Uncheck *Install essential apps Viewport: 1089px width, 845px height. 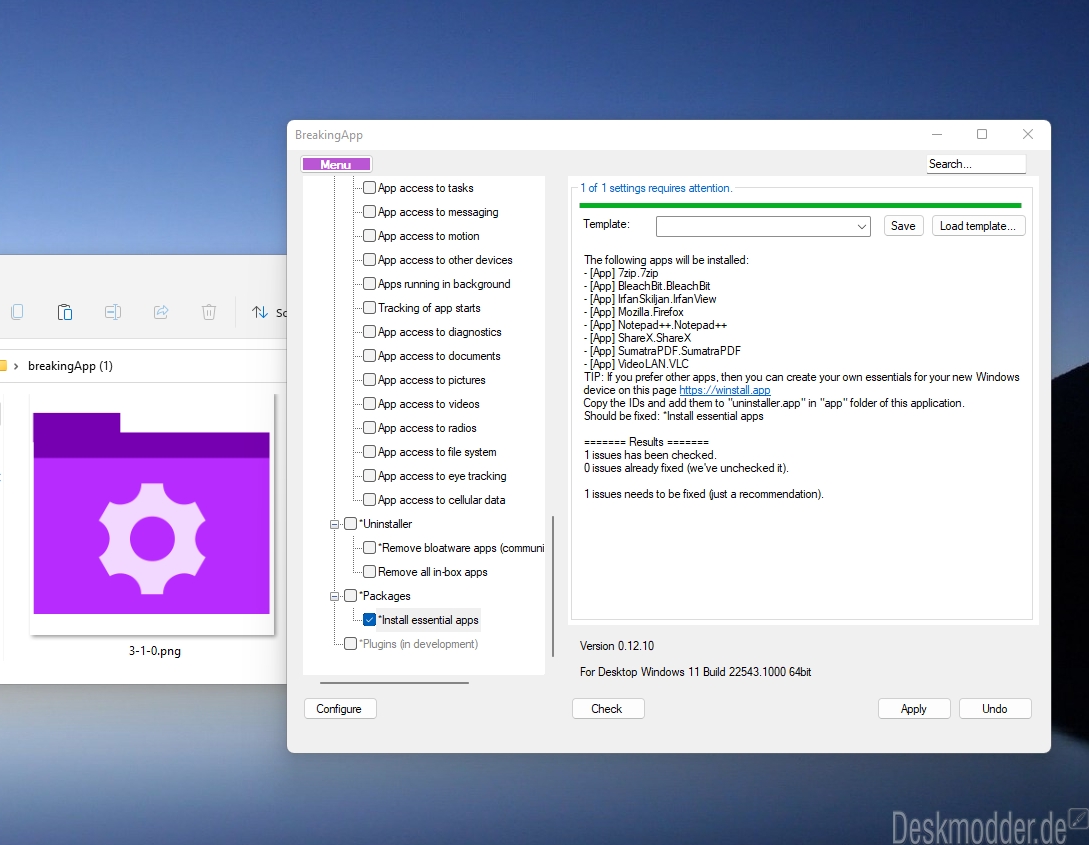[x=369, y=619]
